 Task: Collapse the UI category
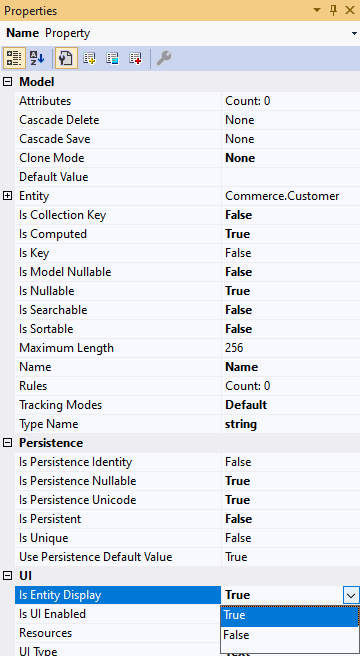tap(8, 576)
